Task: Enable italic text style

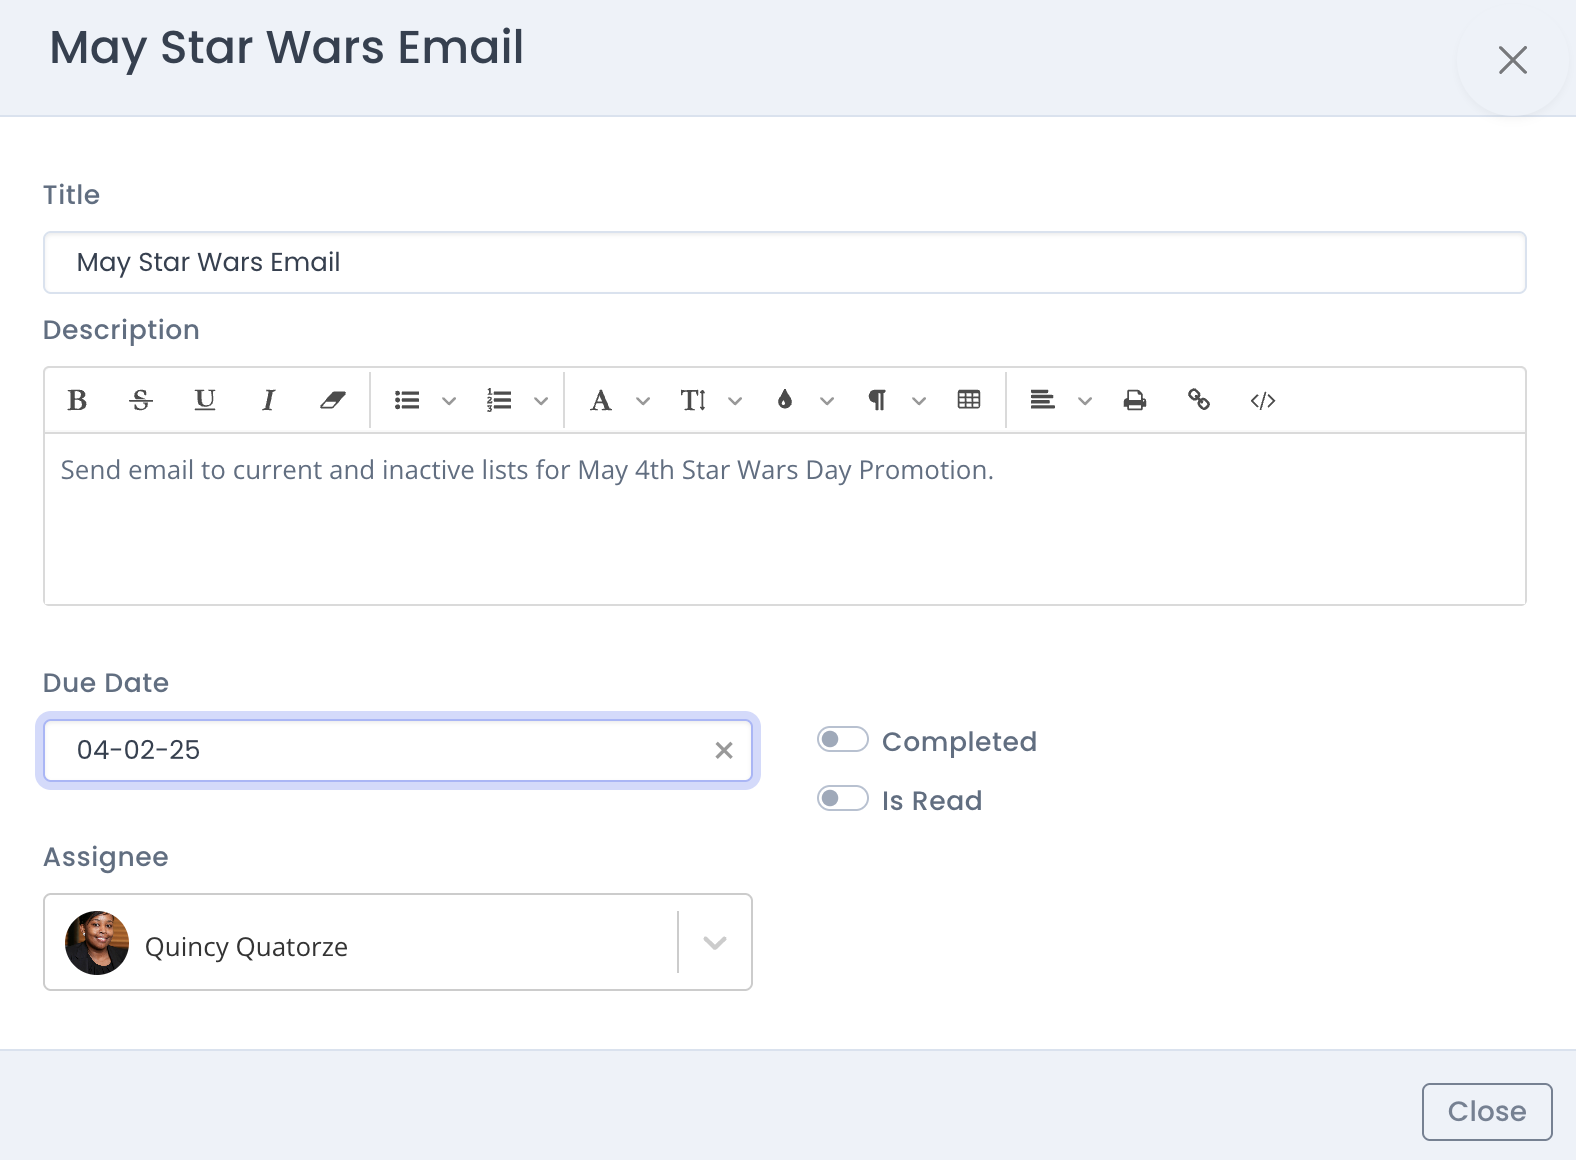Action: (268, 401)
